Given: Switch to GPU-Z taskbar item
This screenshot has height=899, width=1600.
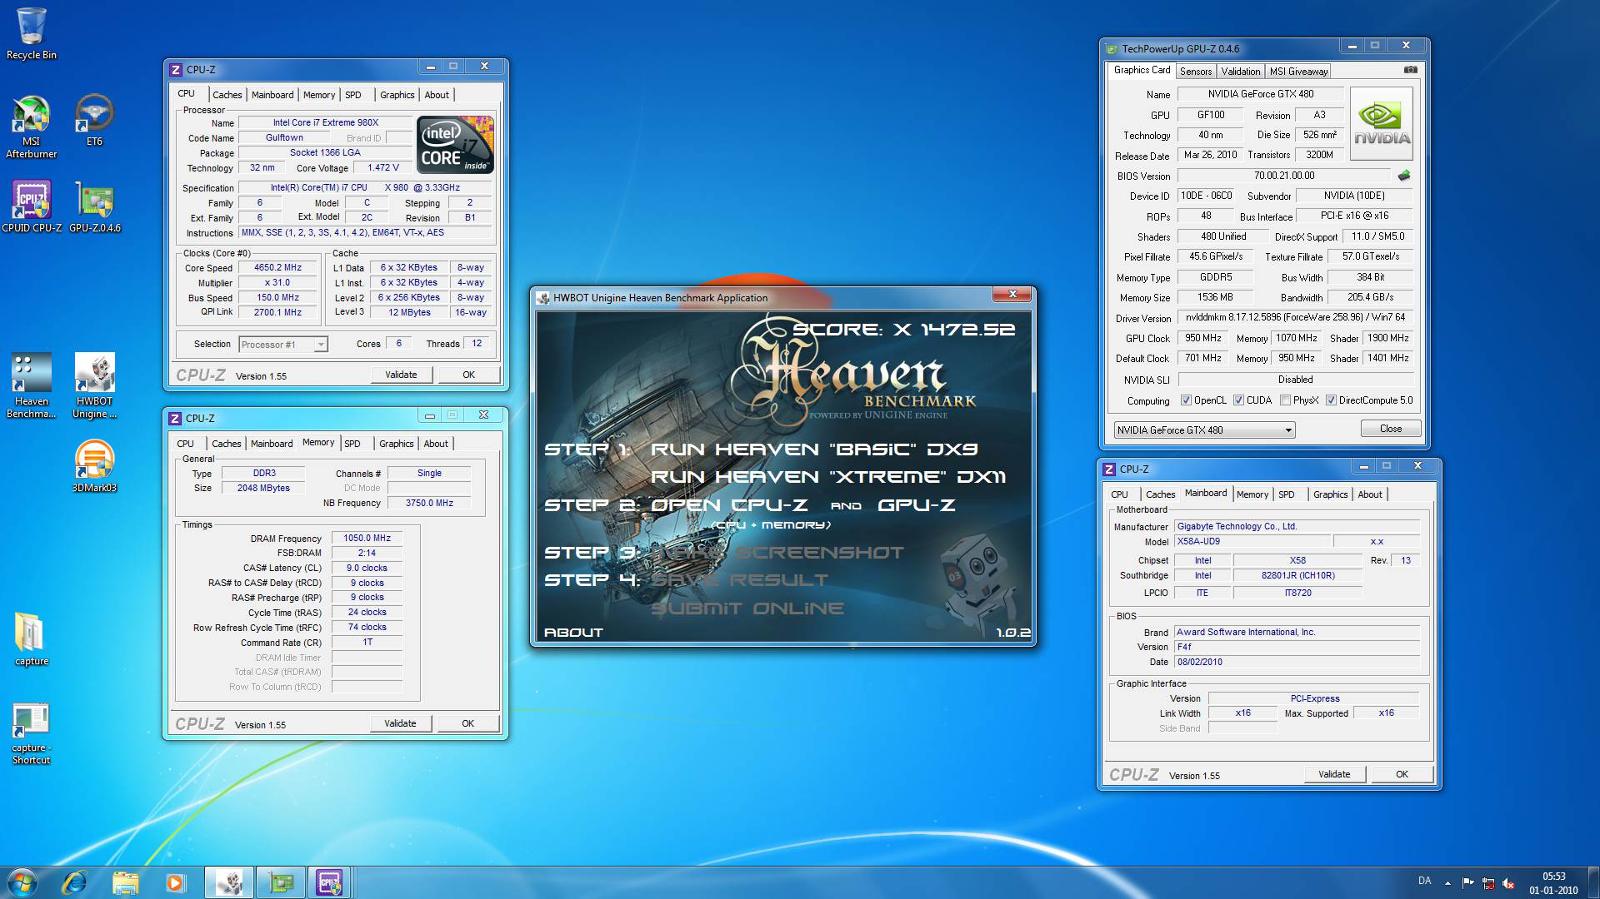Looking at the screenshot, I should click(281, 882).
